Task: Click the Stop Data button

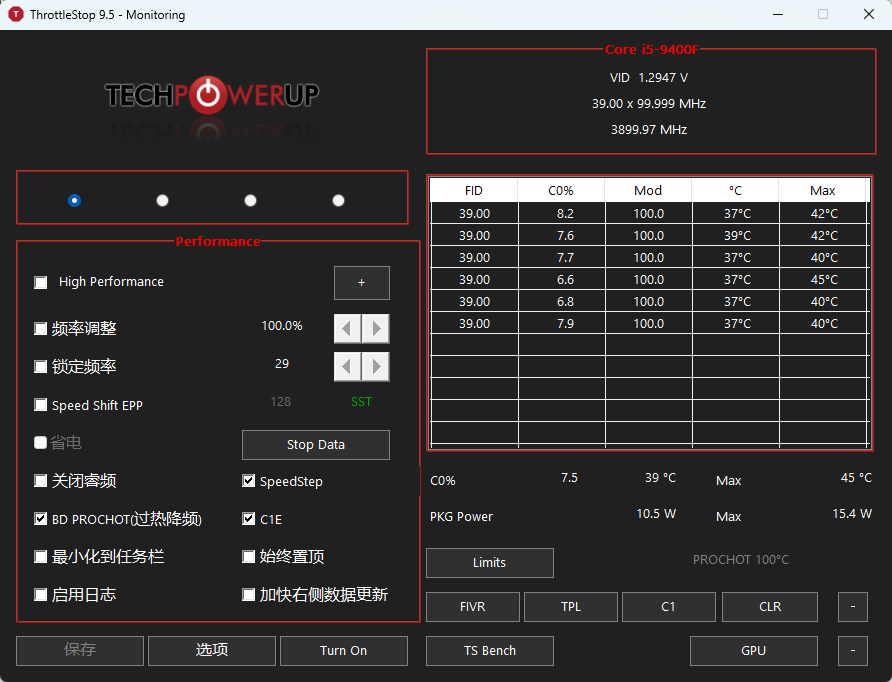Action: 316,445
